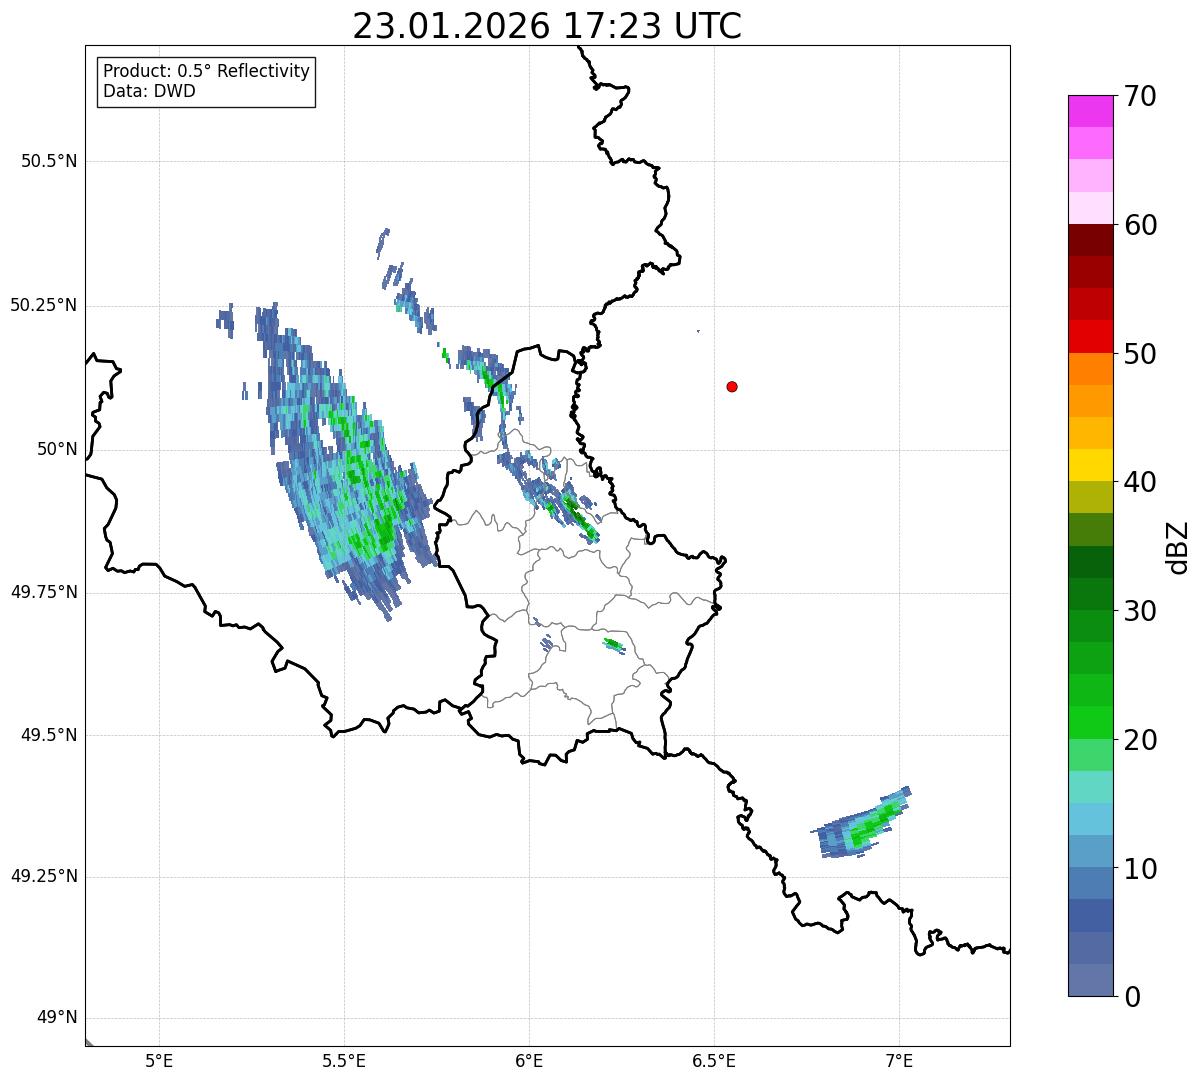
Task: Pick the bright red swatch just above 50 dBZ
Action: [1091, 336]
